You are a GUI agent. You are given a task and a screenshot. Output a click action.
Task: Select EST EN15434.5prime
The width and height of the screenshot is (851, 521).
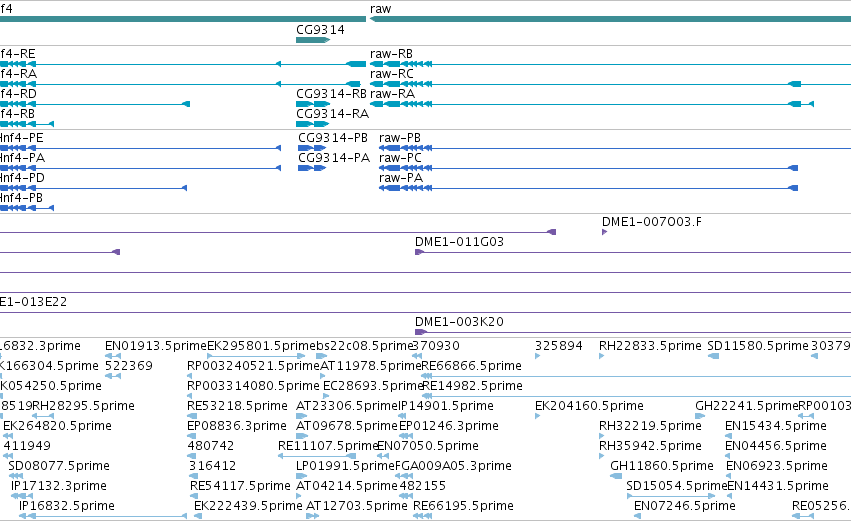pos(728,436)
